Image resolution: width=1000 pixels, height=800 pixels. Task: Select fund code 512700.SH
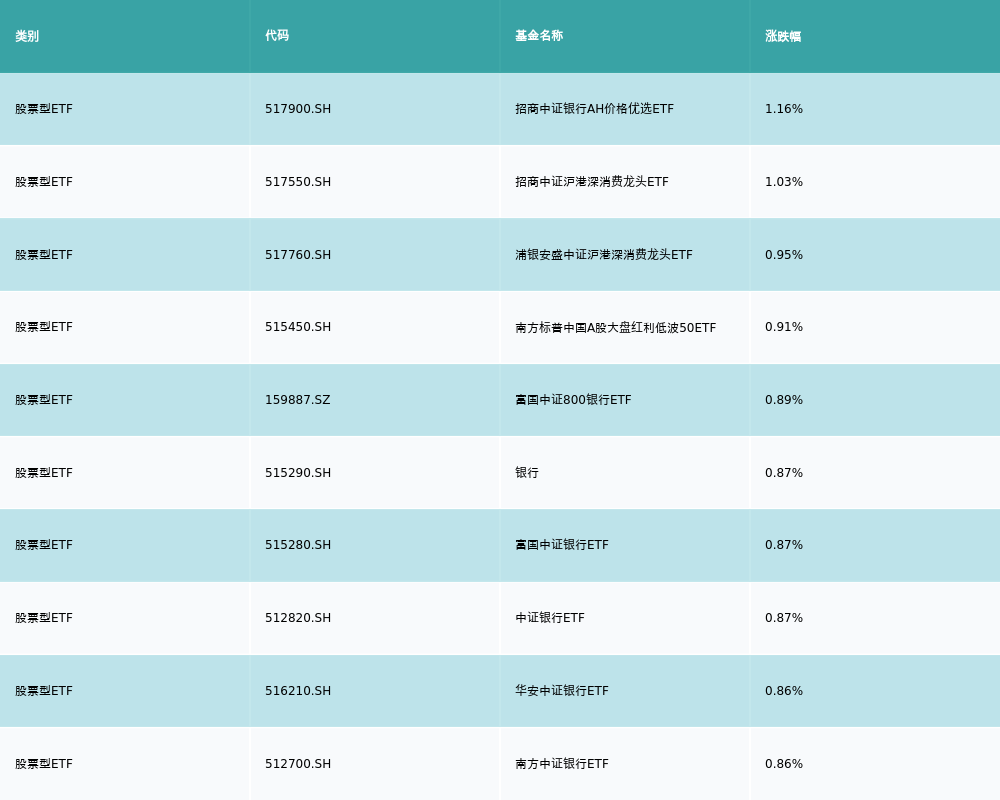298,764
